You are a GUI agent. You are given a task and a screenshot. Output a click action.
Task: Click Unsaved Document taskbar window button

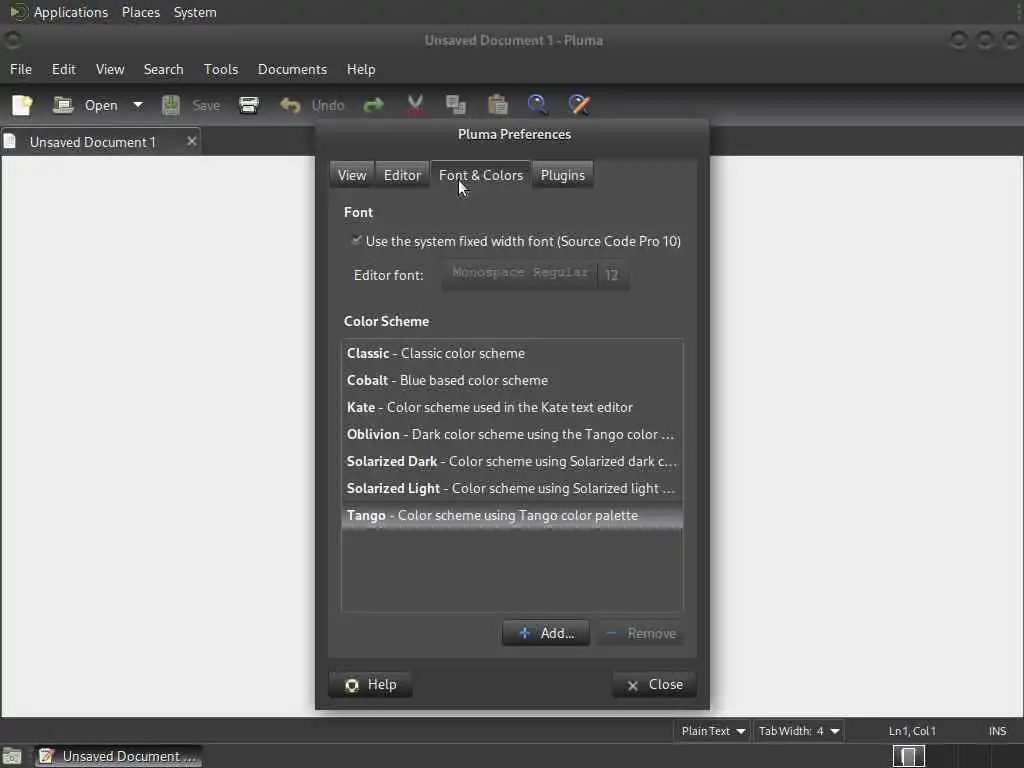[119, 756]
